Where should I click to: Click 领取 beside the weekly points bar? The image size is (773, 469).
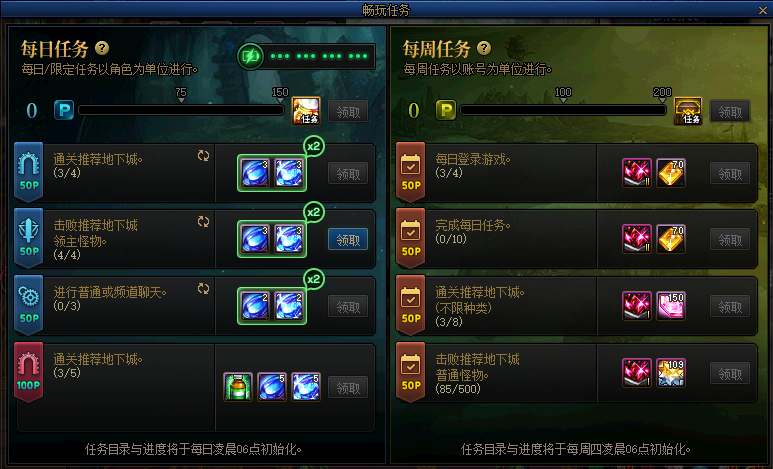[x=730, y=112]
